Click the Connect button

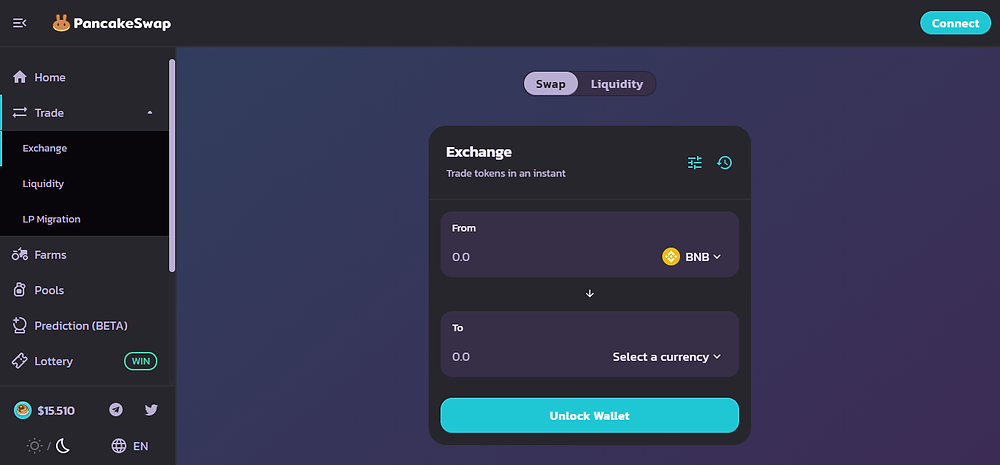pyautogui.click(x=955, y=24)
